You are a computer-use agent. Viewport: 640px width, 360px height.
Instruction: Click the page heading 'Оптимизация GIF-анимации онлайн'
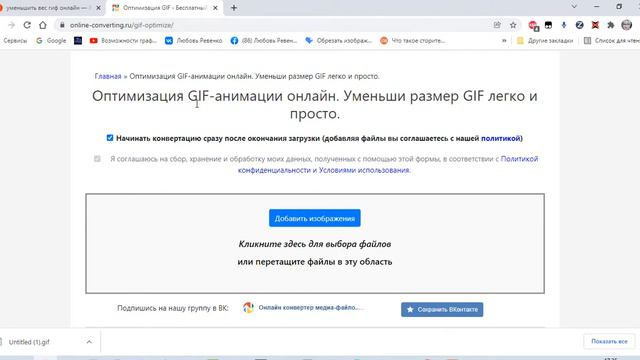(315, 104)
